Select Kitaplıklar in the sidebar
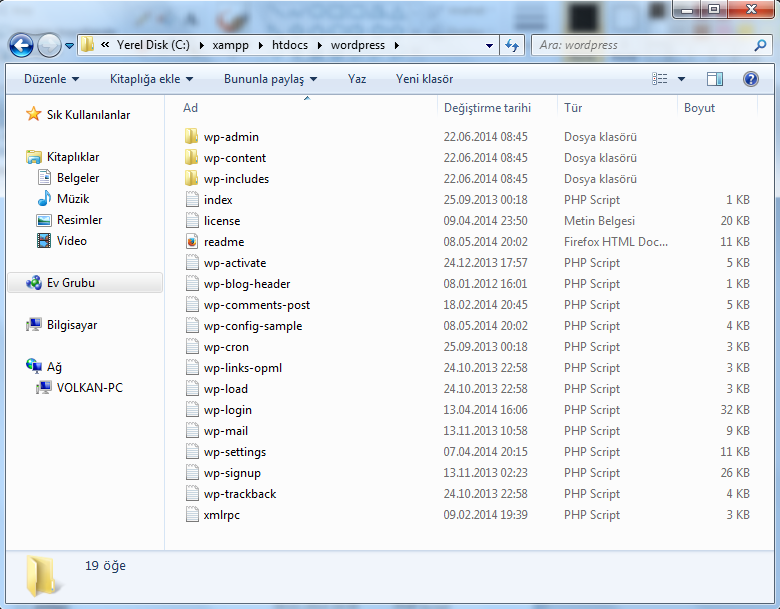This screenshot has width=780, height=609. coord(73,157)
